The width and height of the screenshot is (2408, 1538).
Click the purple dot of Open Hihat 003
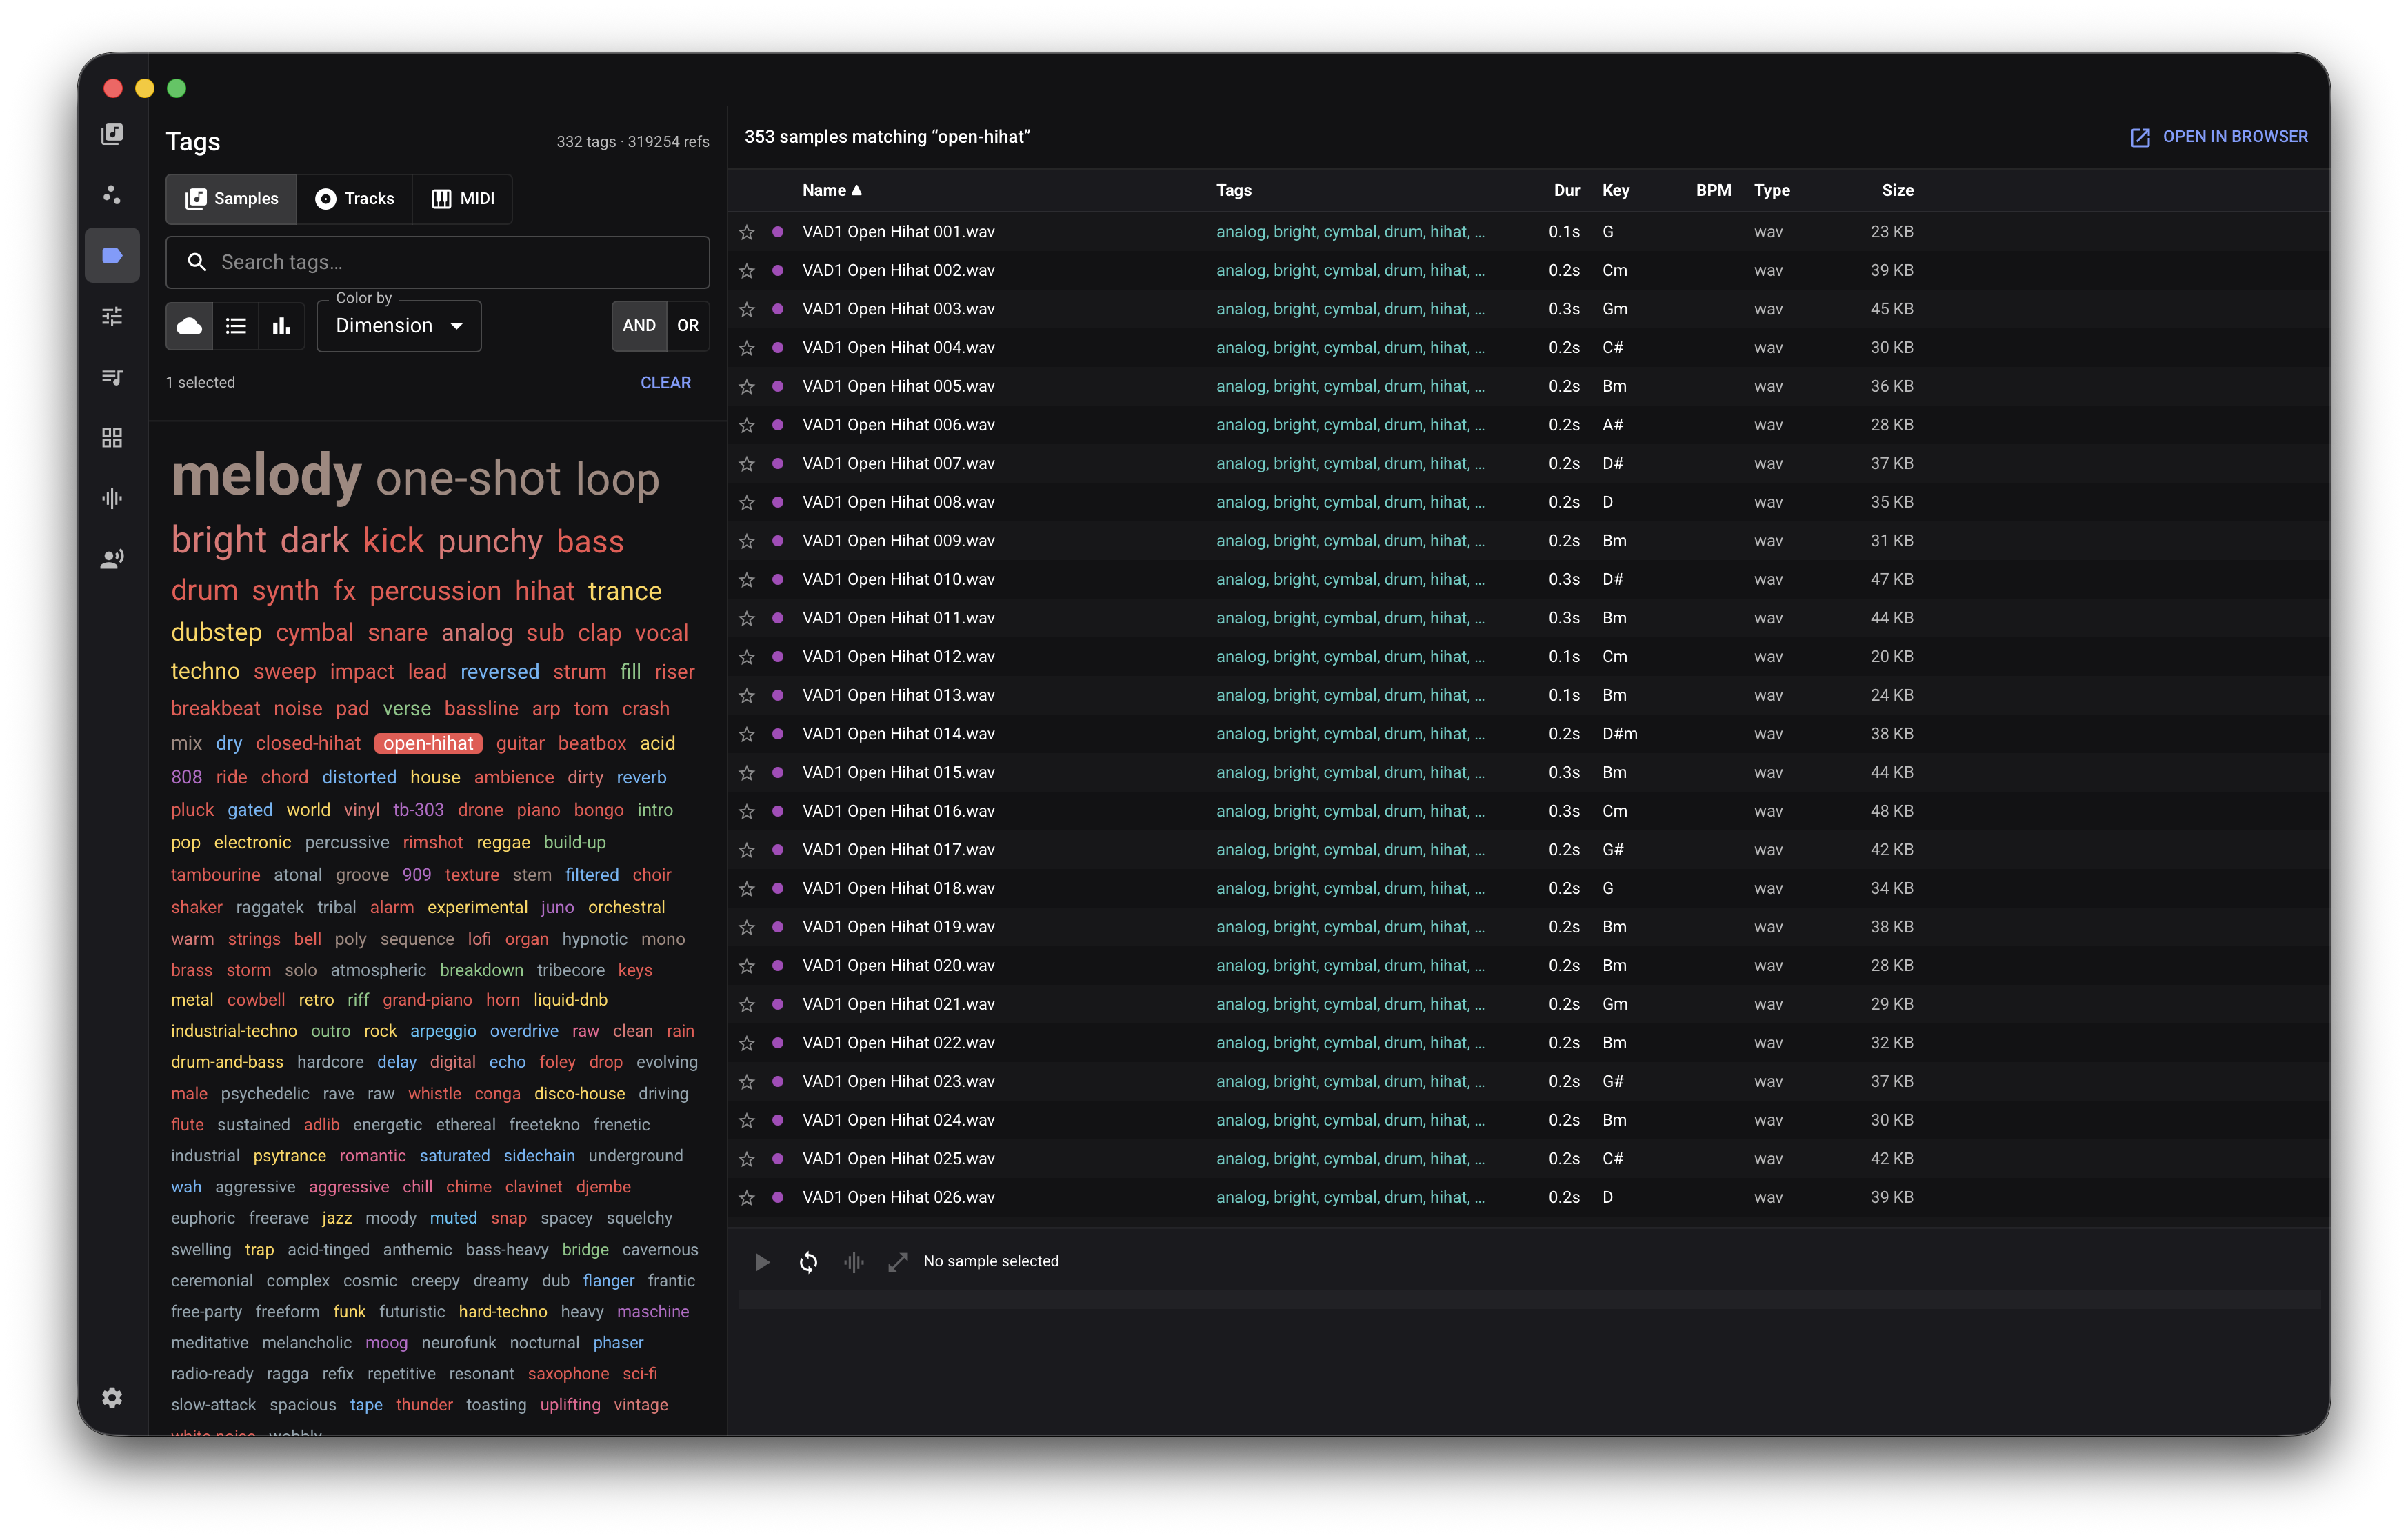pyautogui.click(x=778, y=309)
